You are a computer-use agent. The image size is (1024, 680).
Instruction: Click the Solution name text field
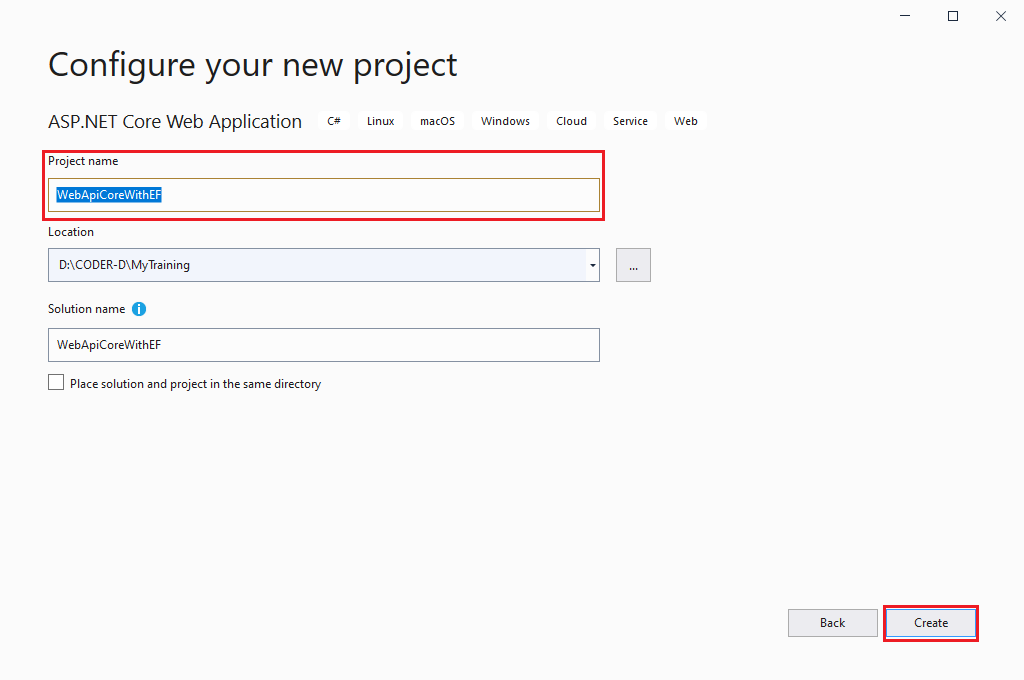click(323, 345)
